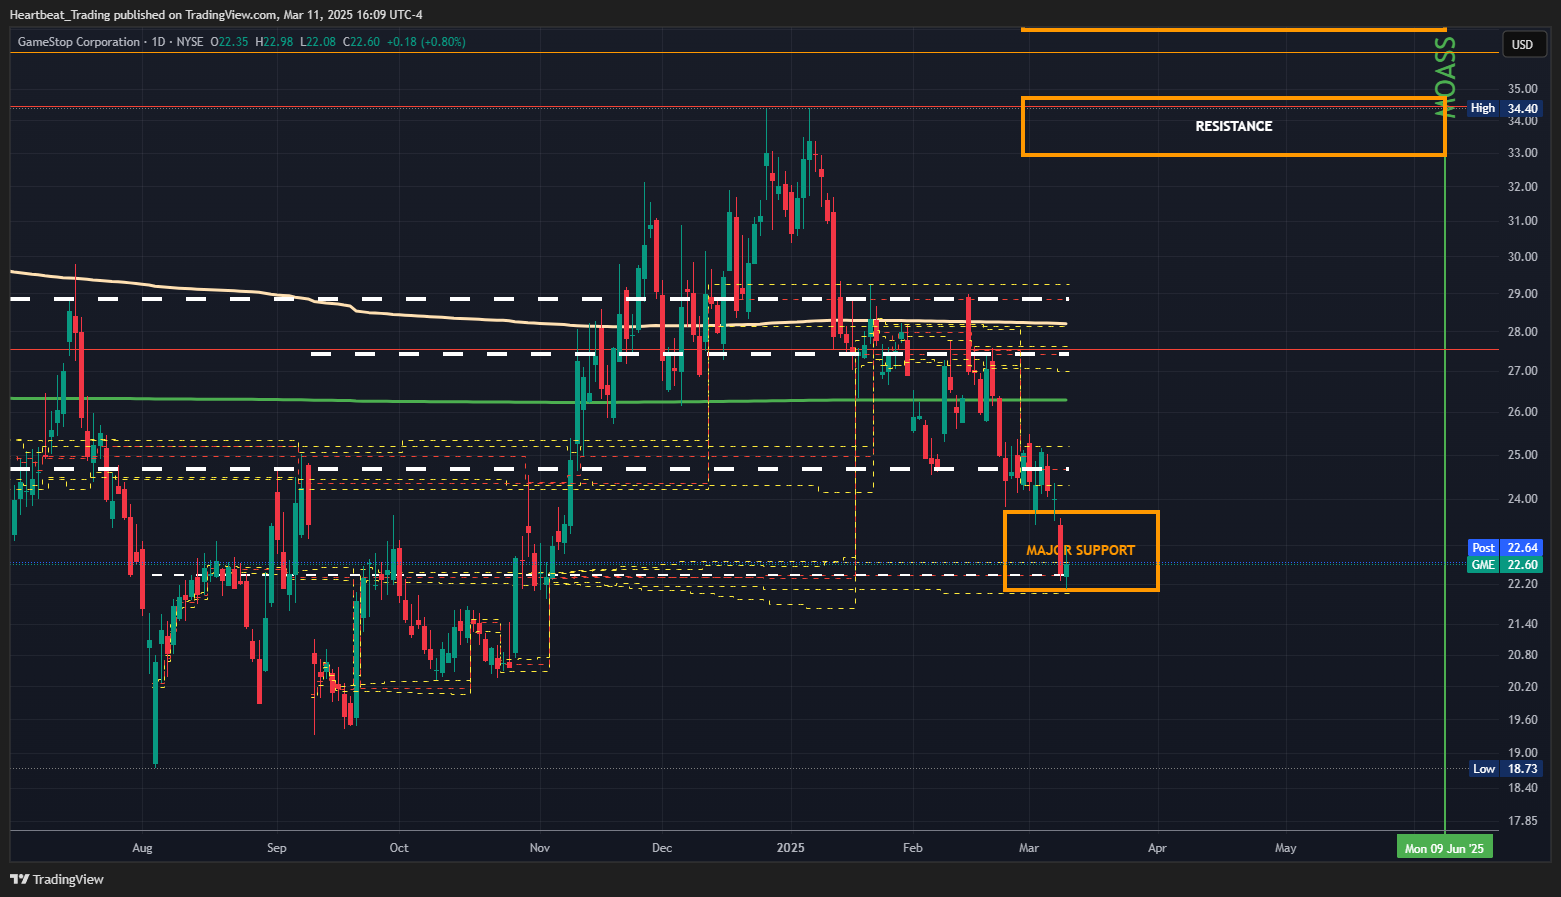Click the Apr label on time axis
1561x897 pixels.
click(x=1157, y=848)
